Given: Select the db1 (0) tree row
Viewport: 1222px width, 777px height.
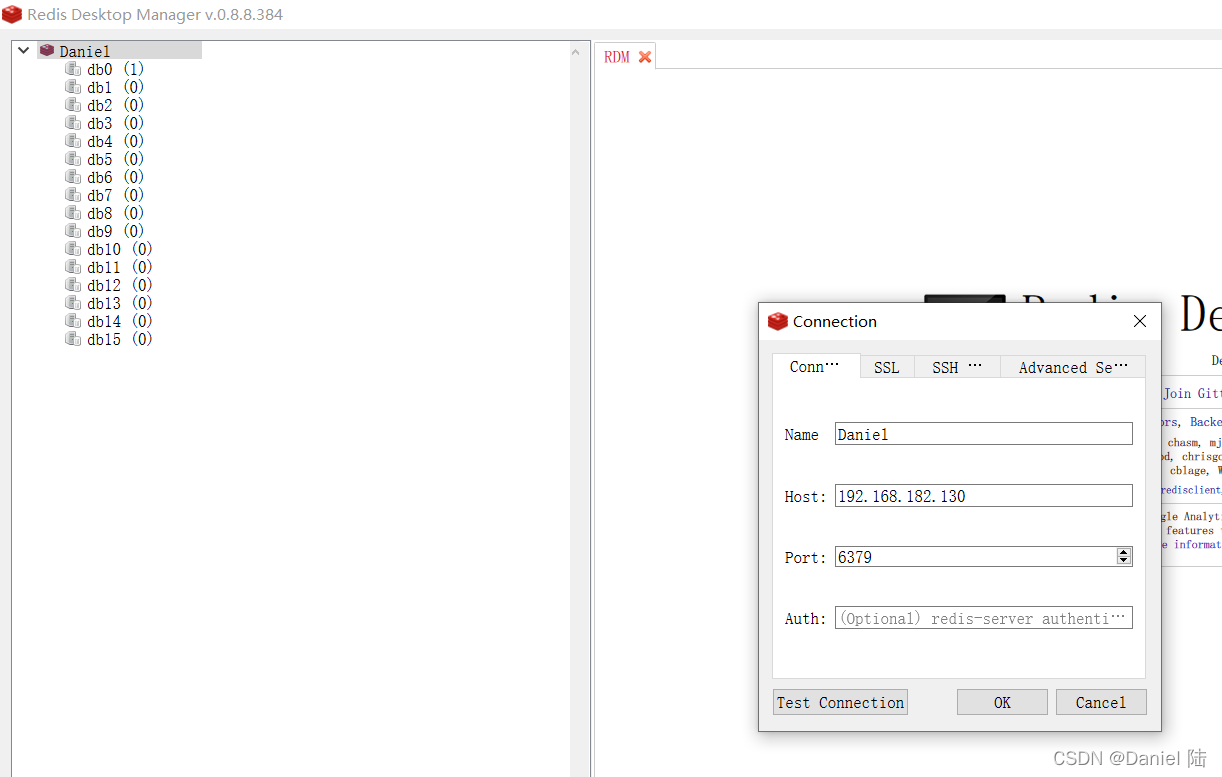Looking at the screenshot, I should (105, 87).
